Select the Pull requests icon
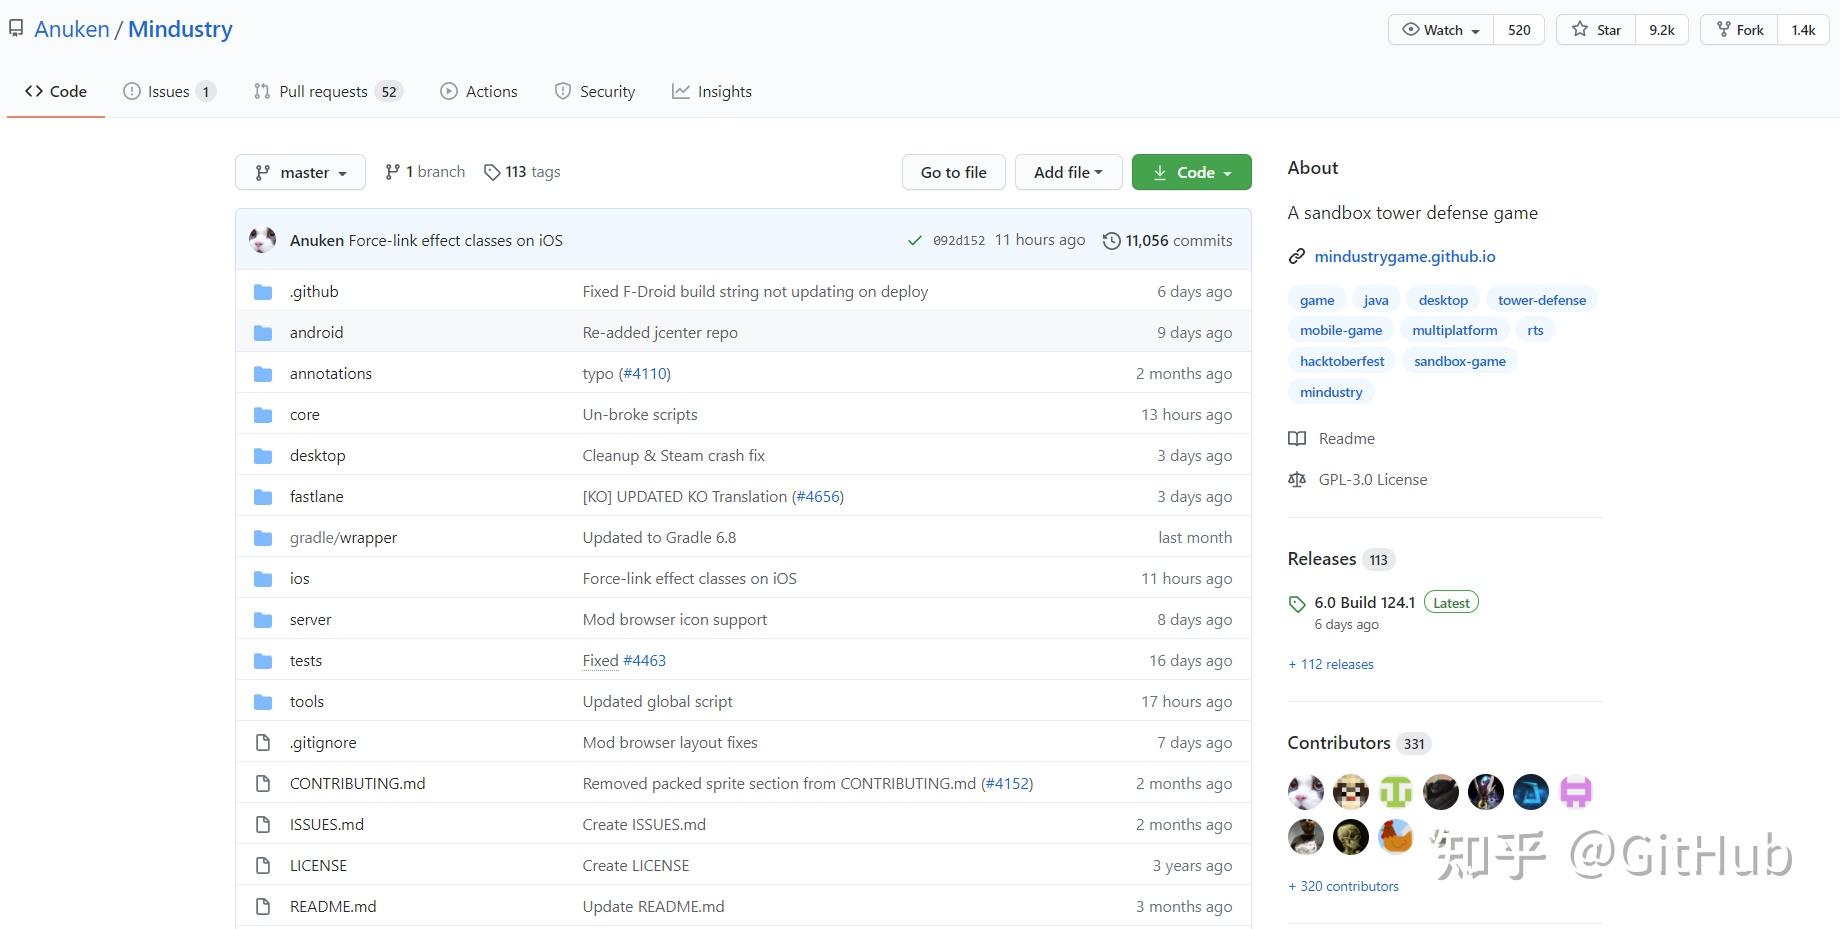The image size is (1840, 929). (x=261, y=91)
